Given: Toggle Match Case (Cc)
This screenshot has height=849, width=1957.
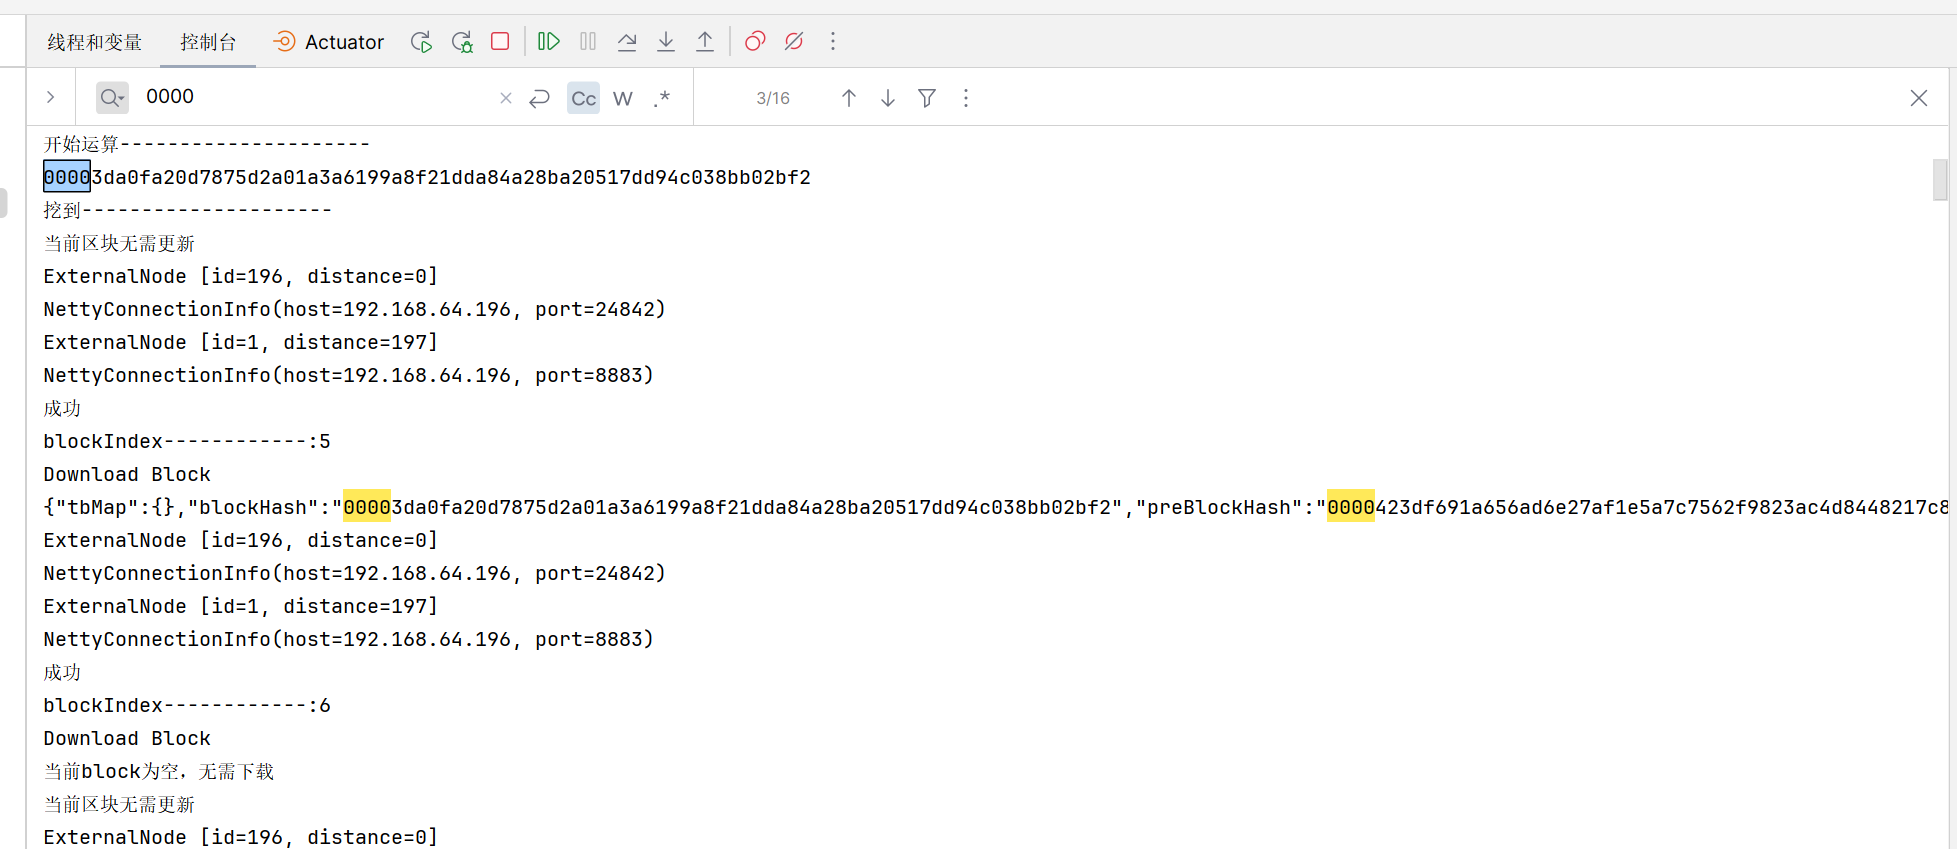Looking at the screenshot, I should coord(584,98).
